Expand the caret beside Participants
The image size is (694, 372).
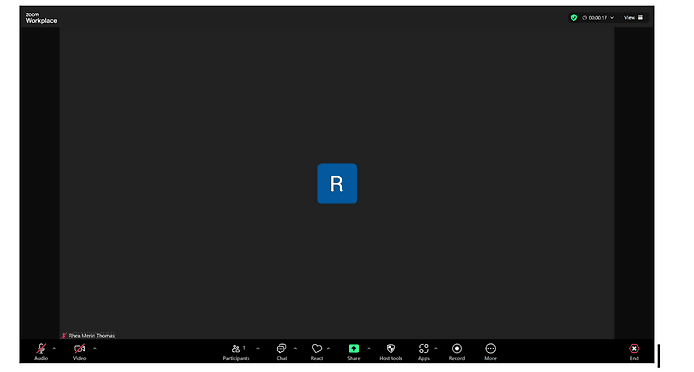[258, 349]
